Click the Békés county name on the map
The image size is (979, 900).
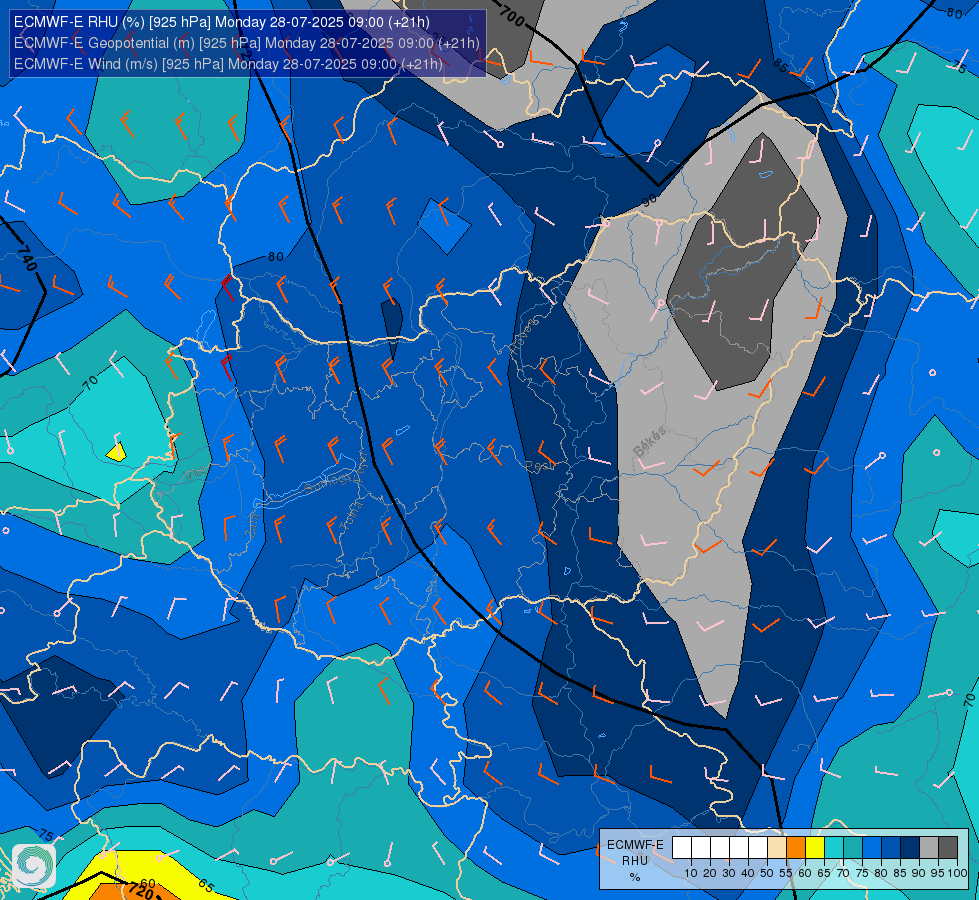[650, 441]
